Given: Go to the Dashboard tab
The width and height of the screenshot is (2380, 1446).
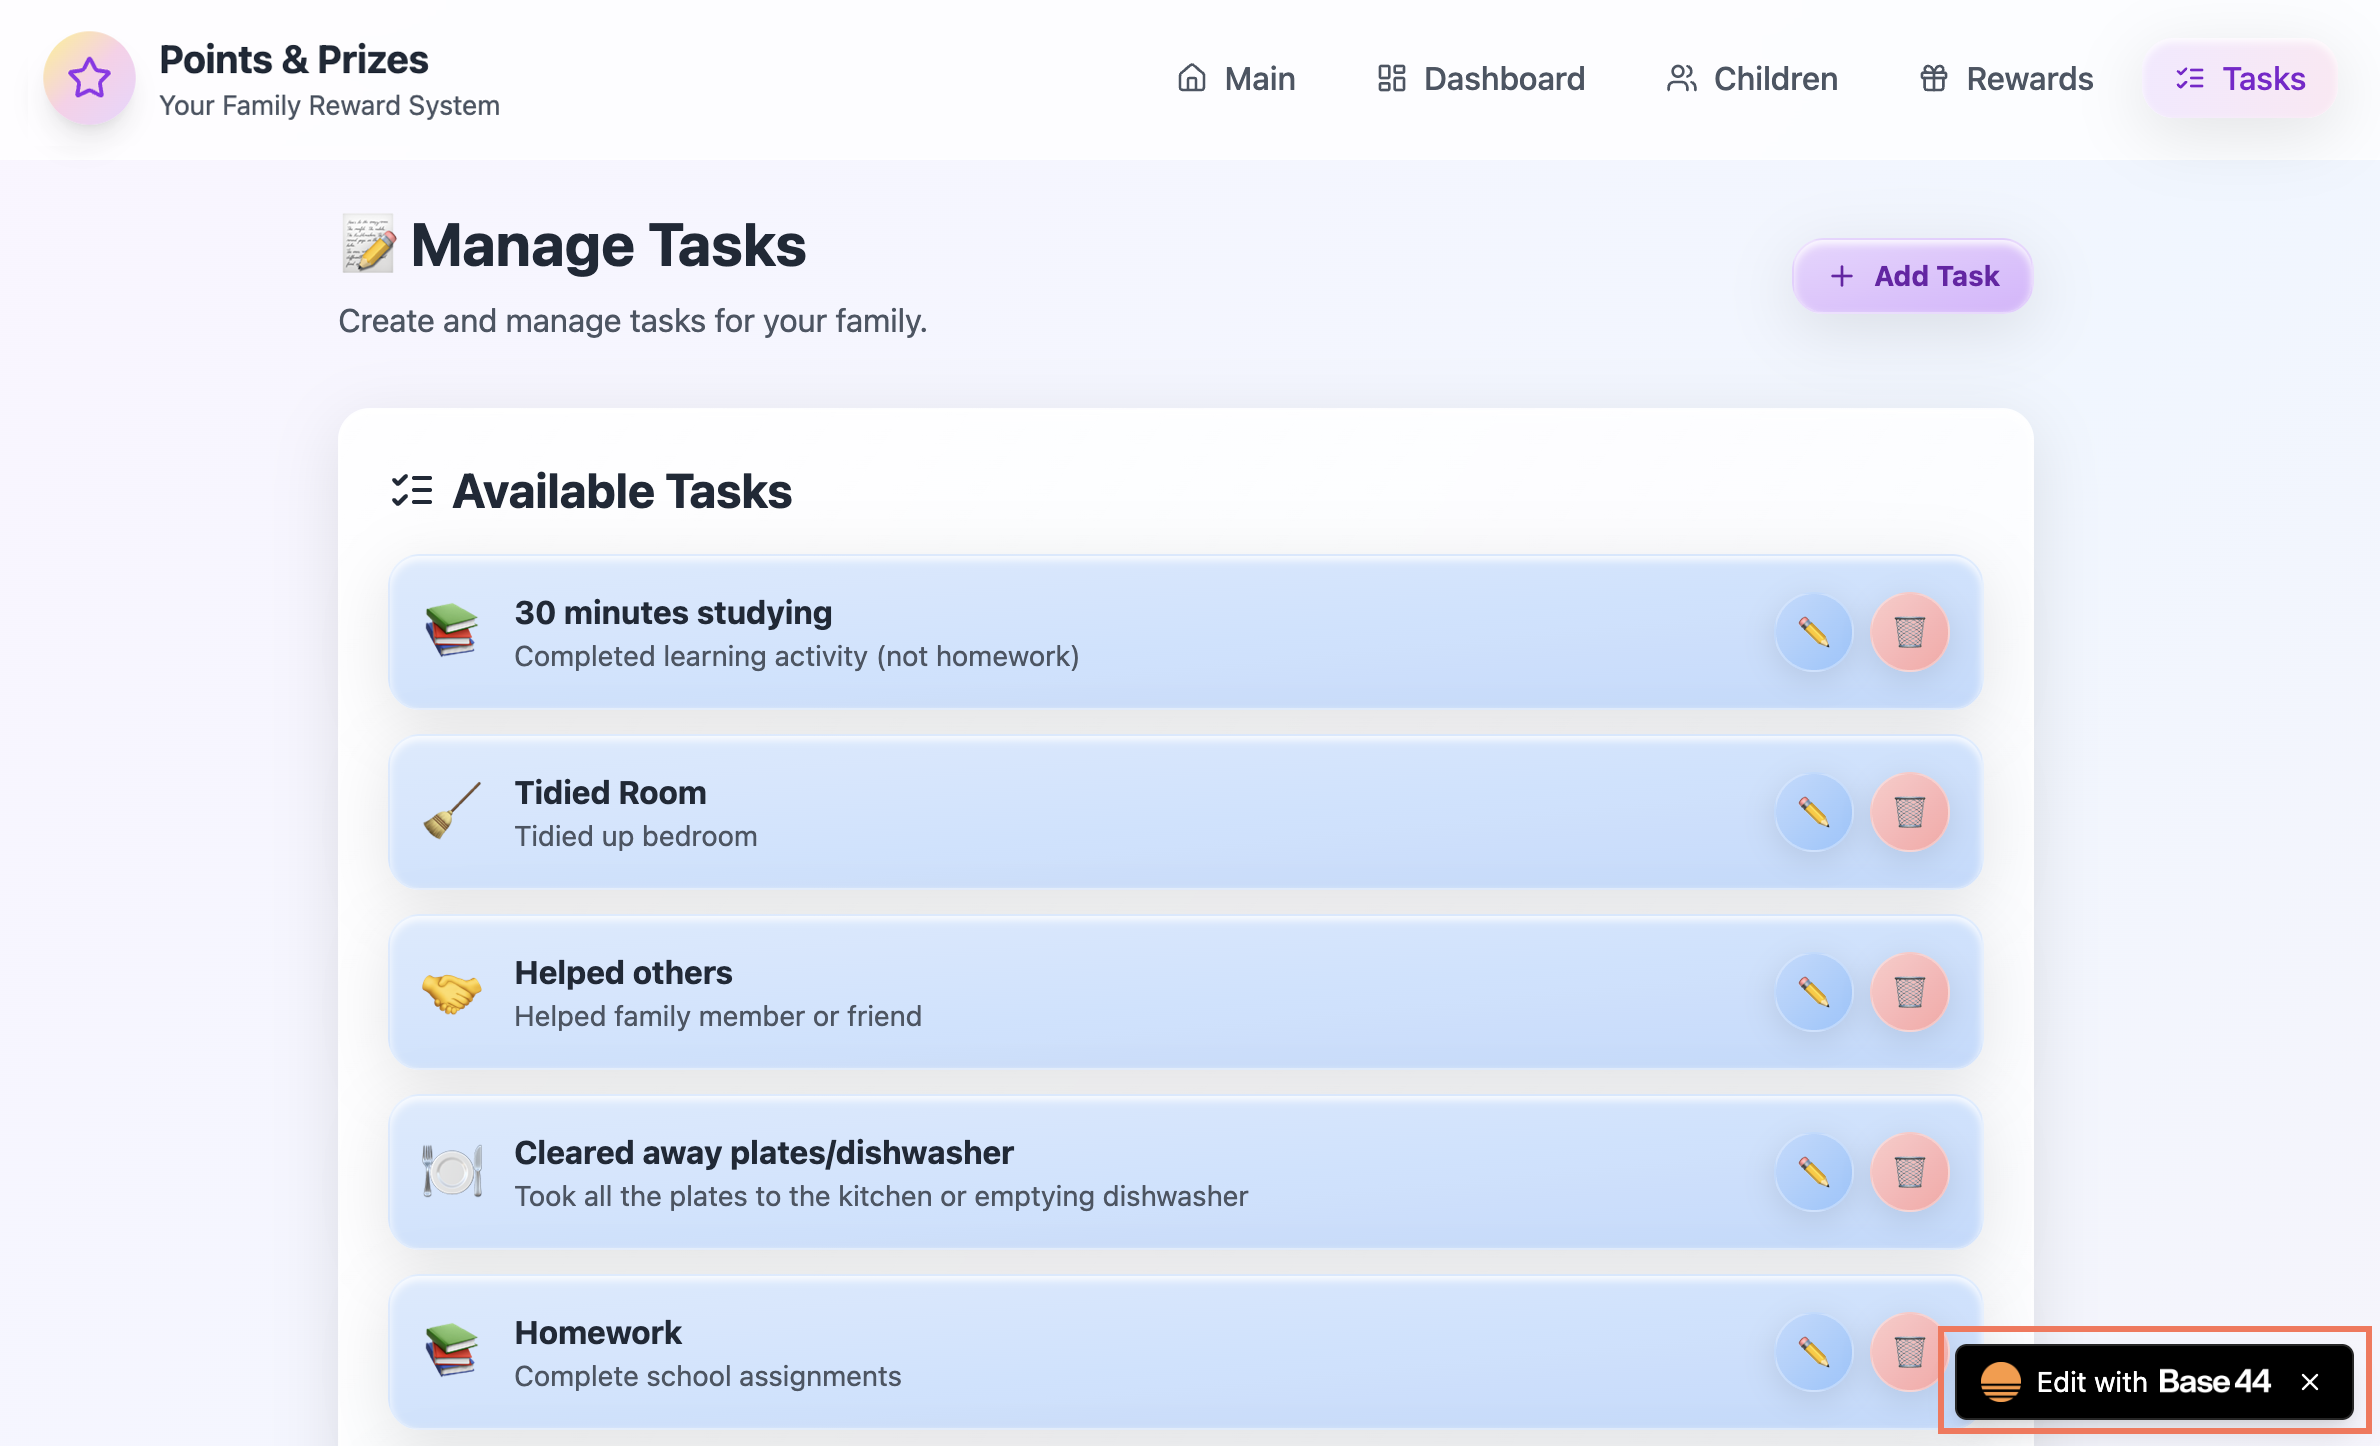Looking at the screenshot, I should [x=1481, y=78].
